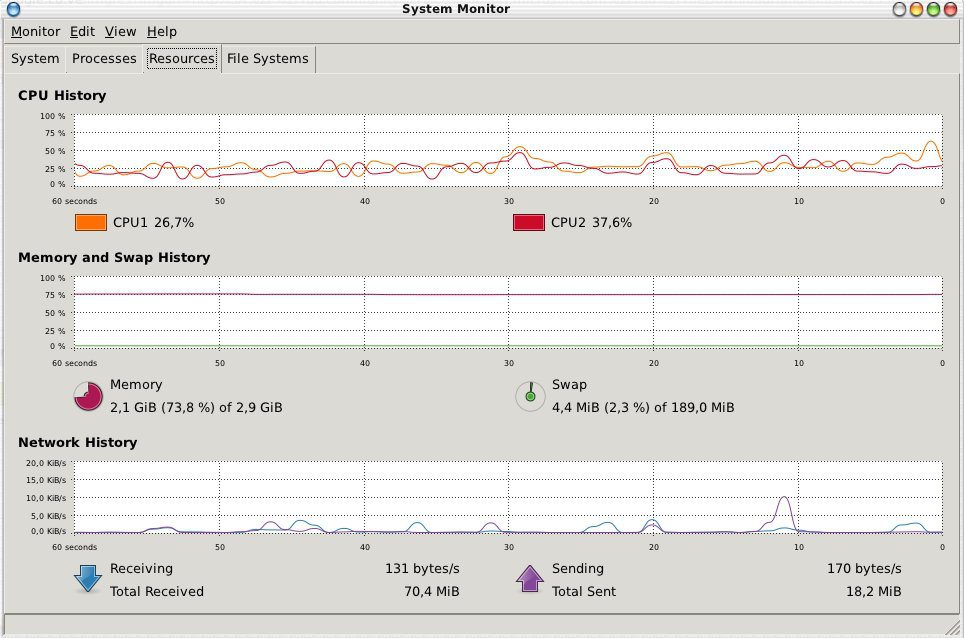
Task: Click the green maximize window button
Action: tap(933, 9)
